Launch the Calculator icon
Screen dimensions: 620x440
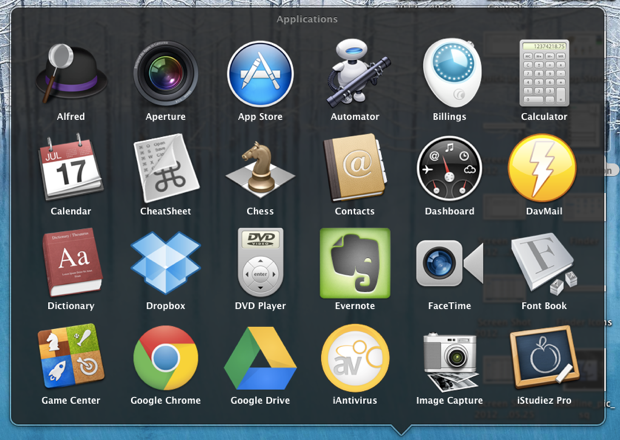tap(544, 73)
